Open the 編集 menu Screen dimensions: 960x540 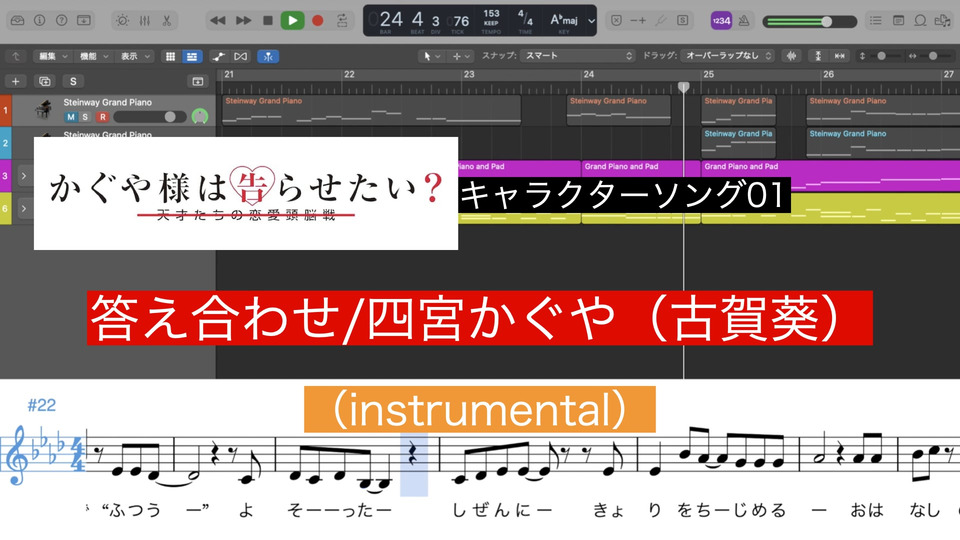click(x=53, y=56)
